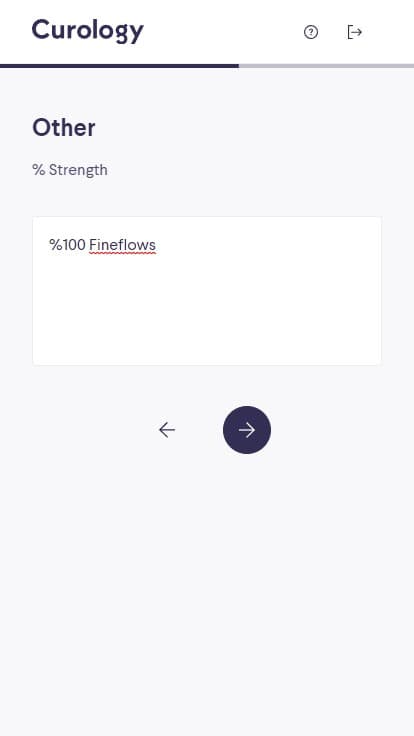The image size is (414, 736).
Task: Focus the % Strength text area
Action: [207, 291]
